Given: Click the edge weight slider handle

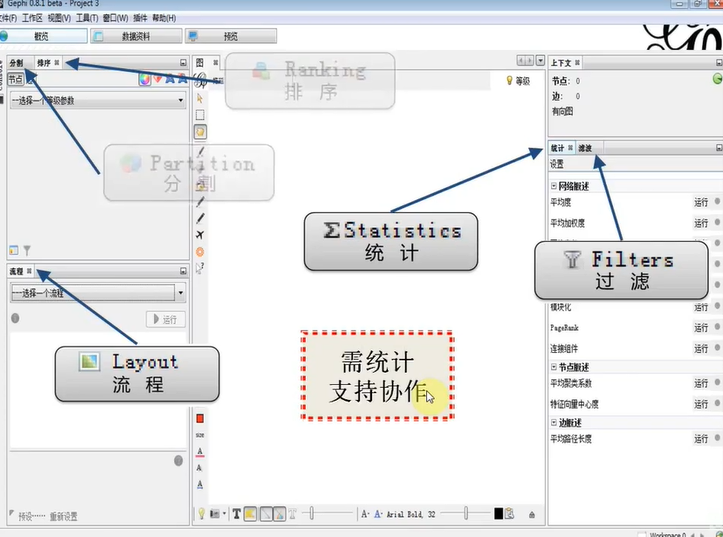Looking at the screenshot, I should click(312, 513).
